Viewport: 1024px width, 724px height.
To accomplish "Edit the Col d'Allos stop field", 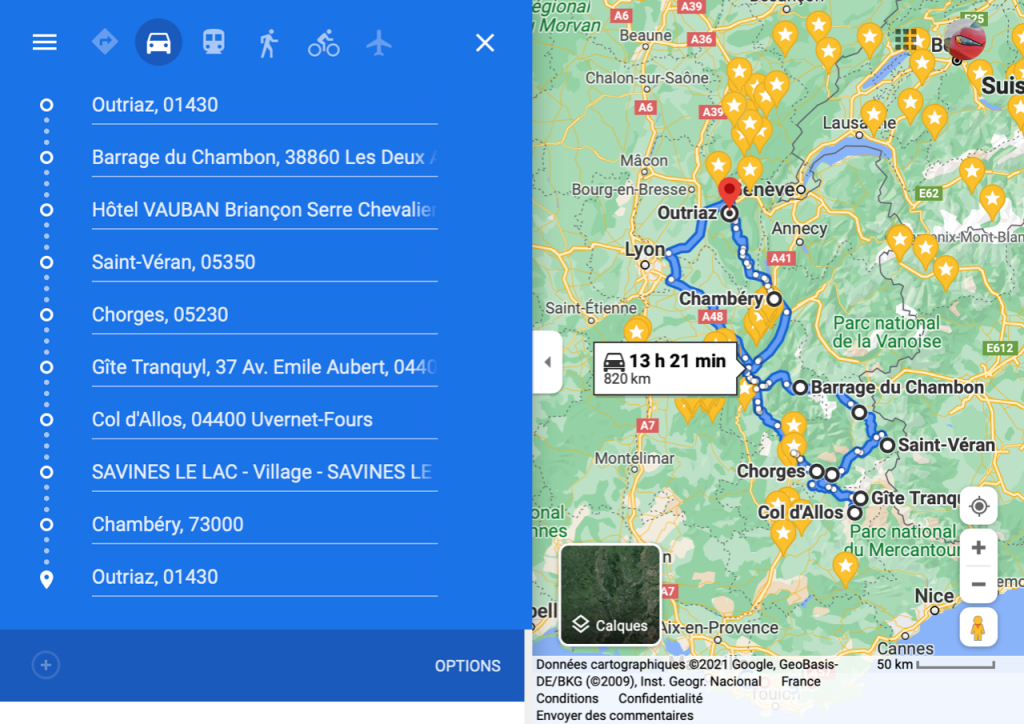I will point(264,420).
